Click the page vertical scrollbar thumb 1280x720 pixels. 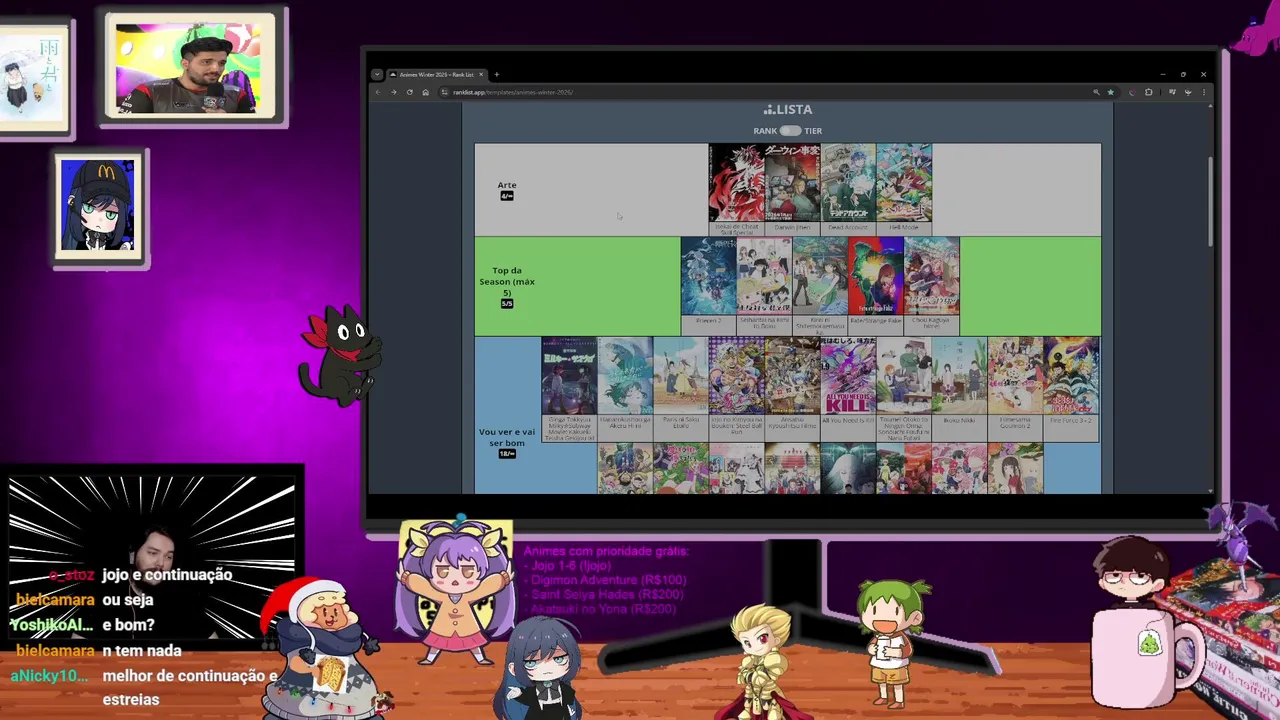pyautogui.click(x=1210, y=202)
